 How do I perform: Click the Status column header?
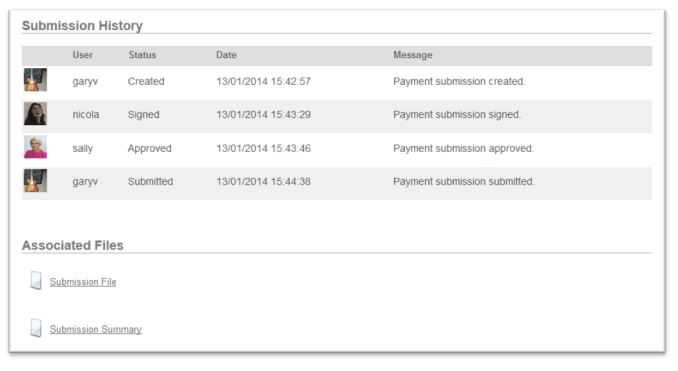[142, 55]
